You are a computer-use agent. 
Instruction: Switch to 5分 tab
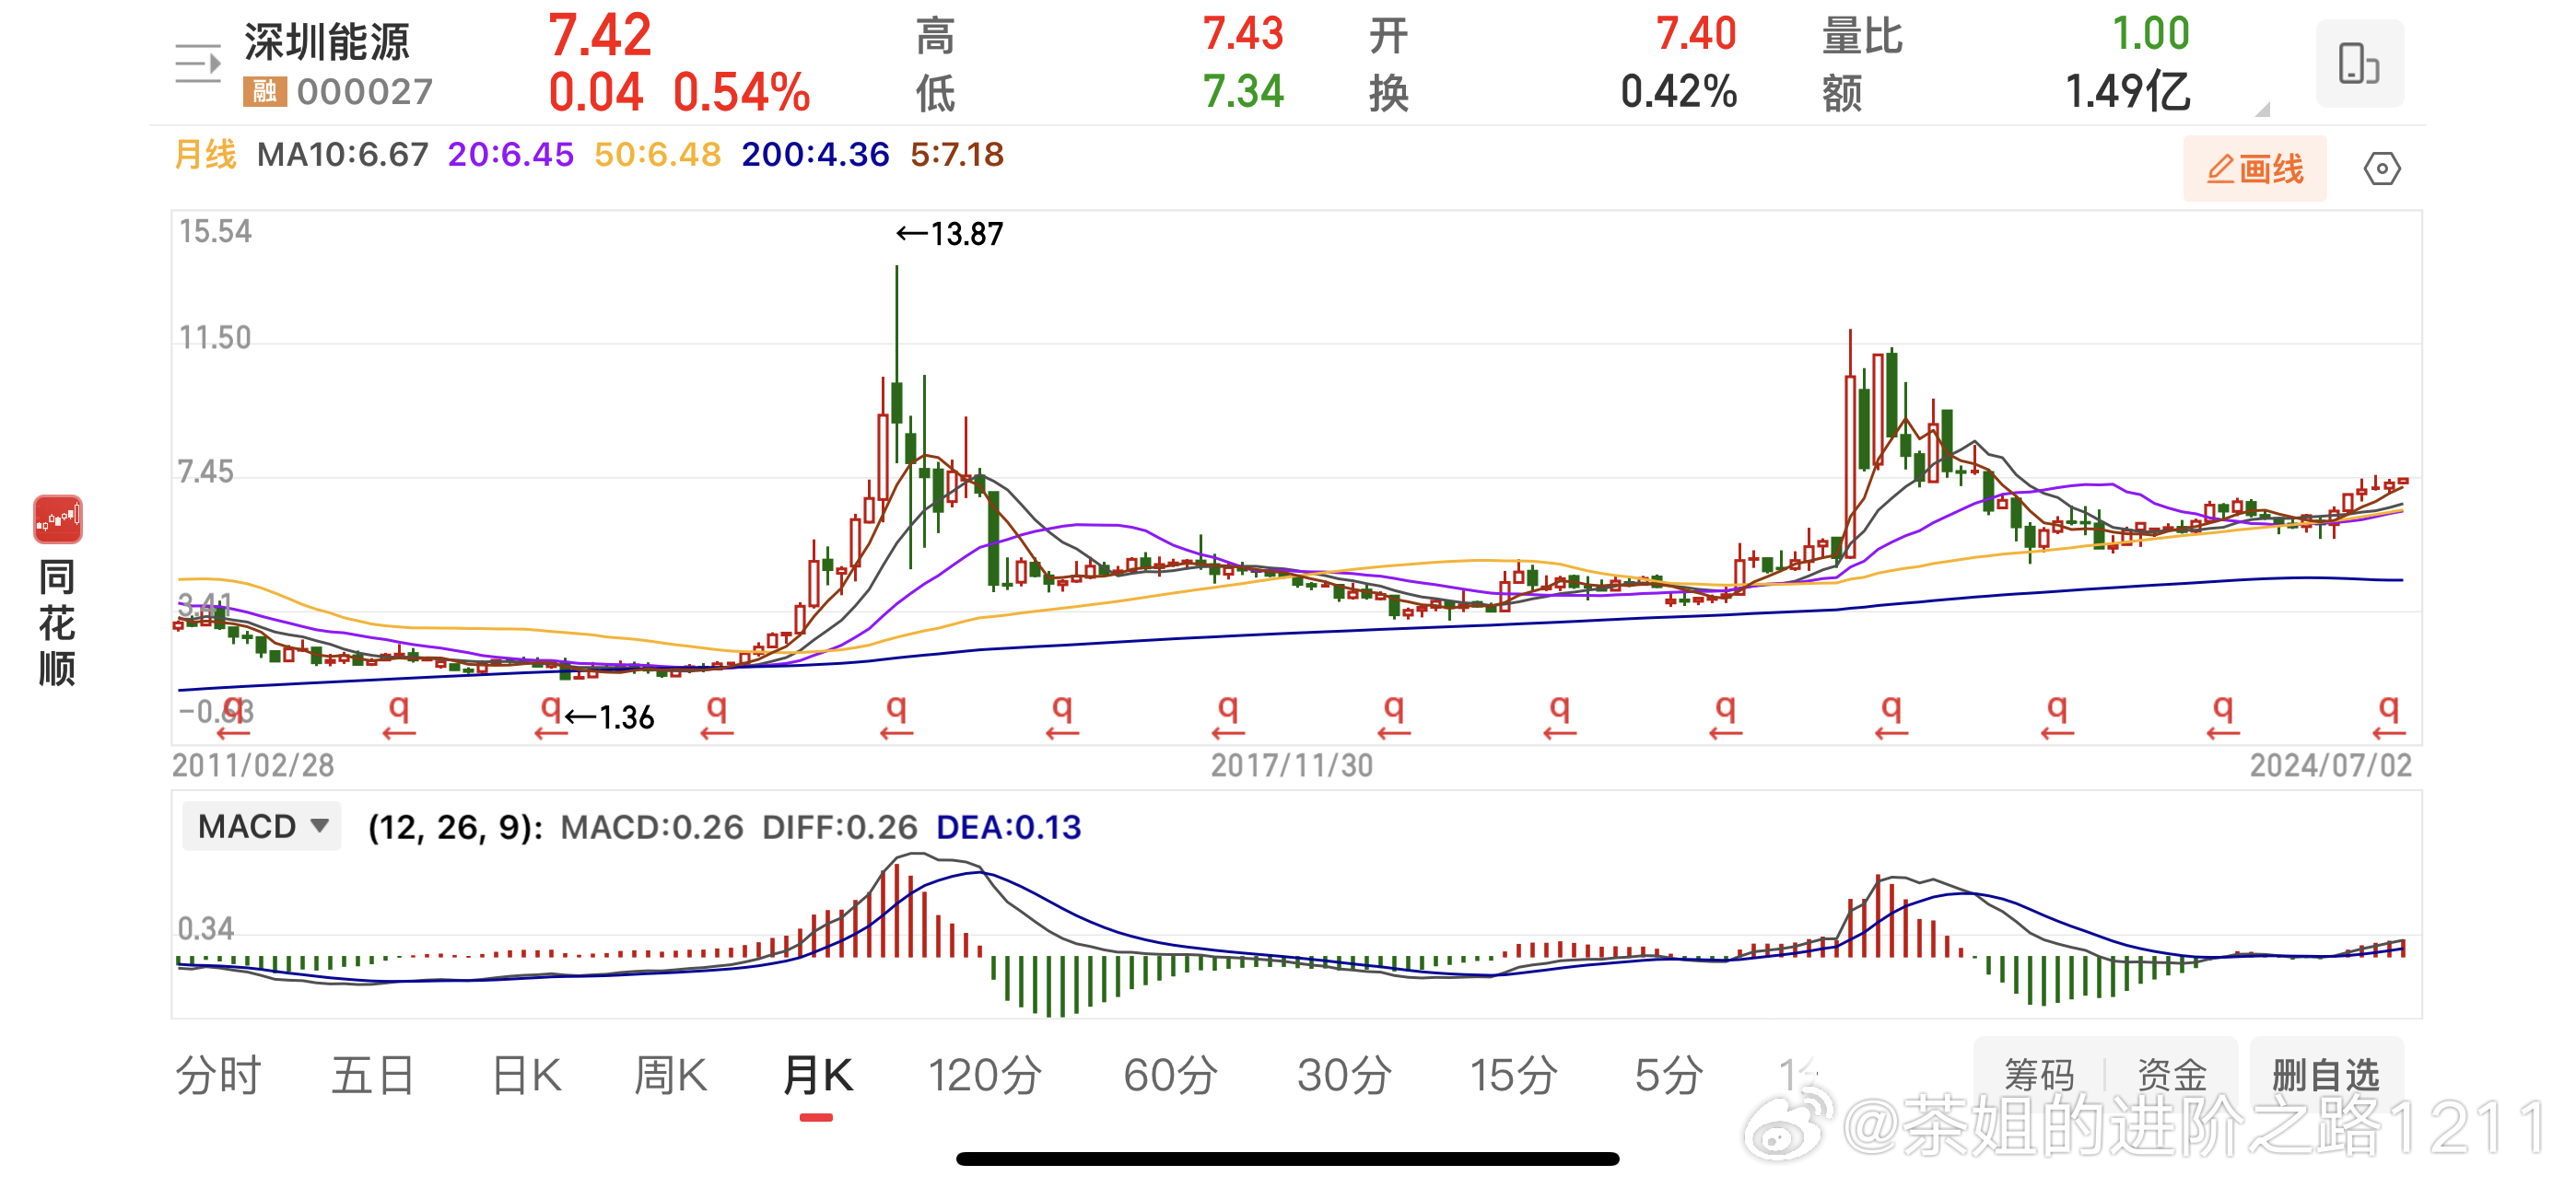coord(1668,1076)
